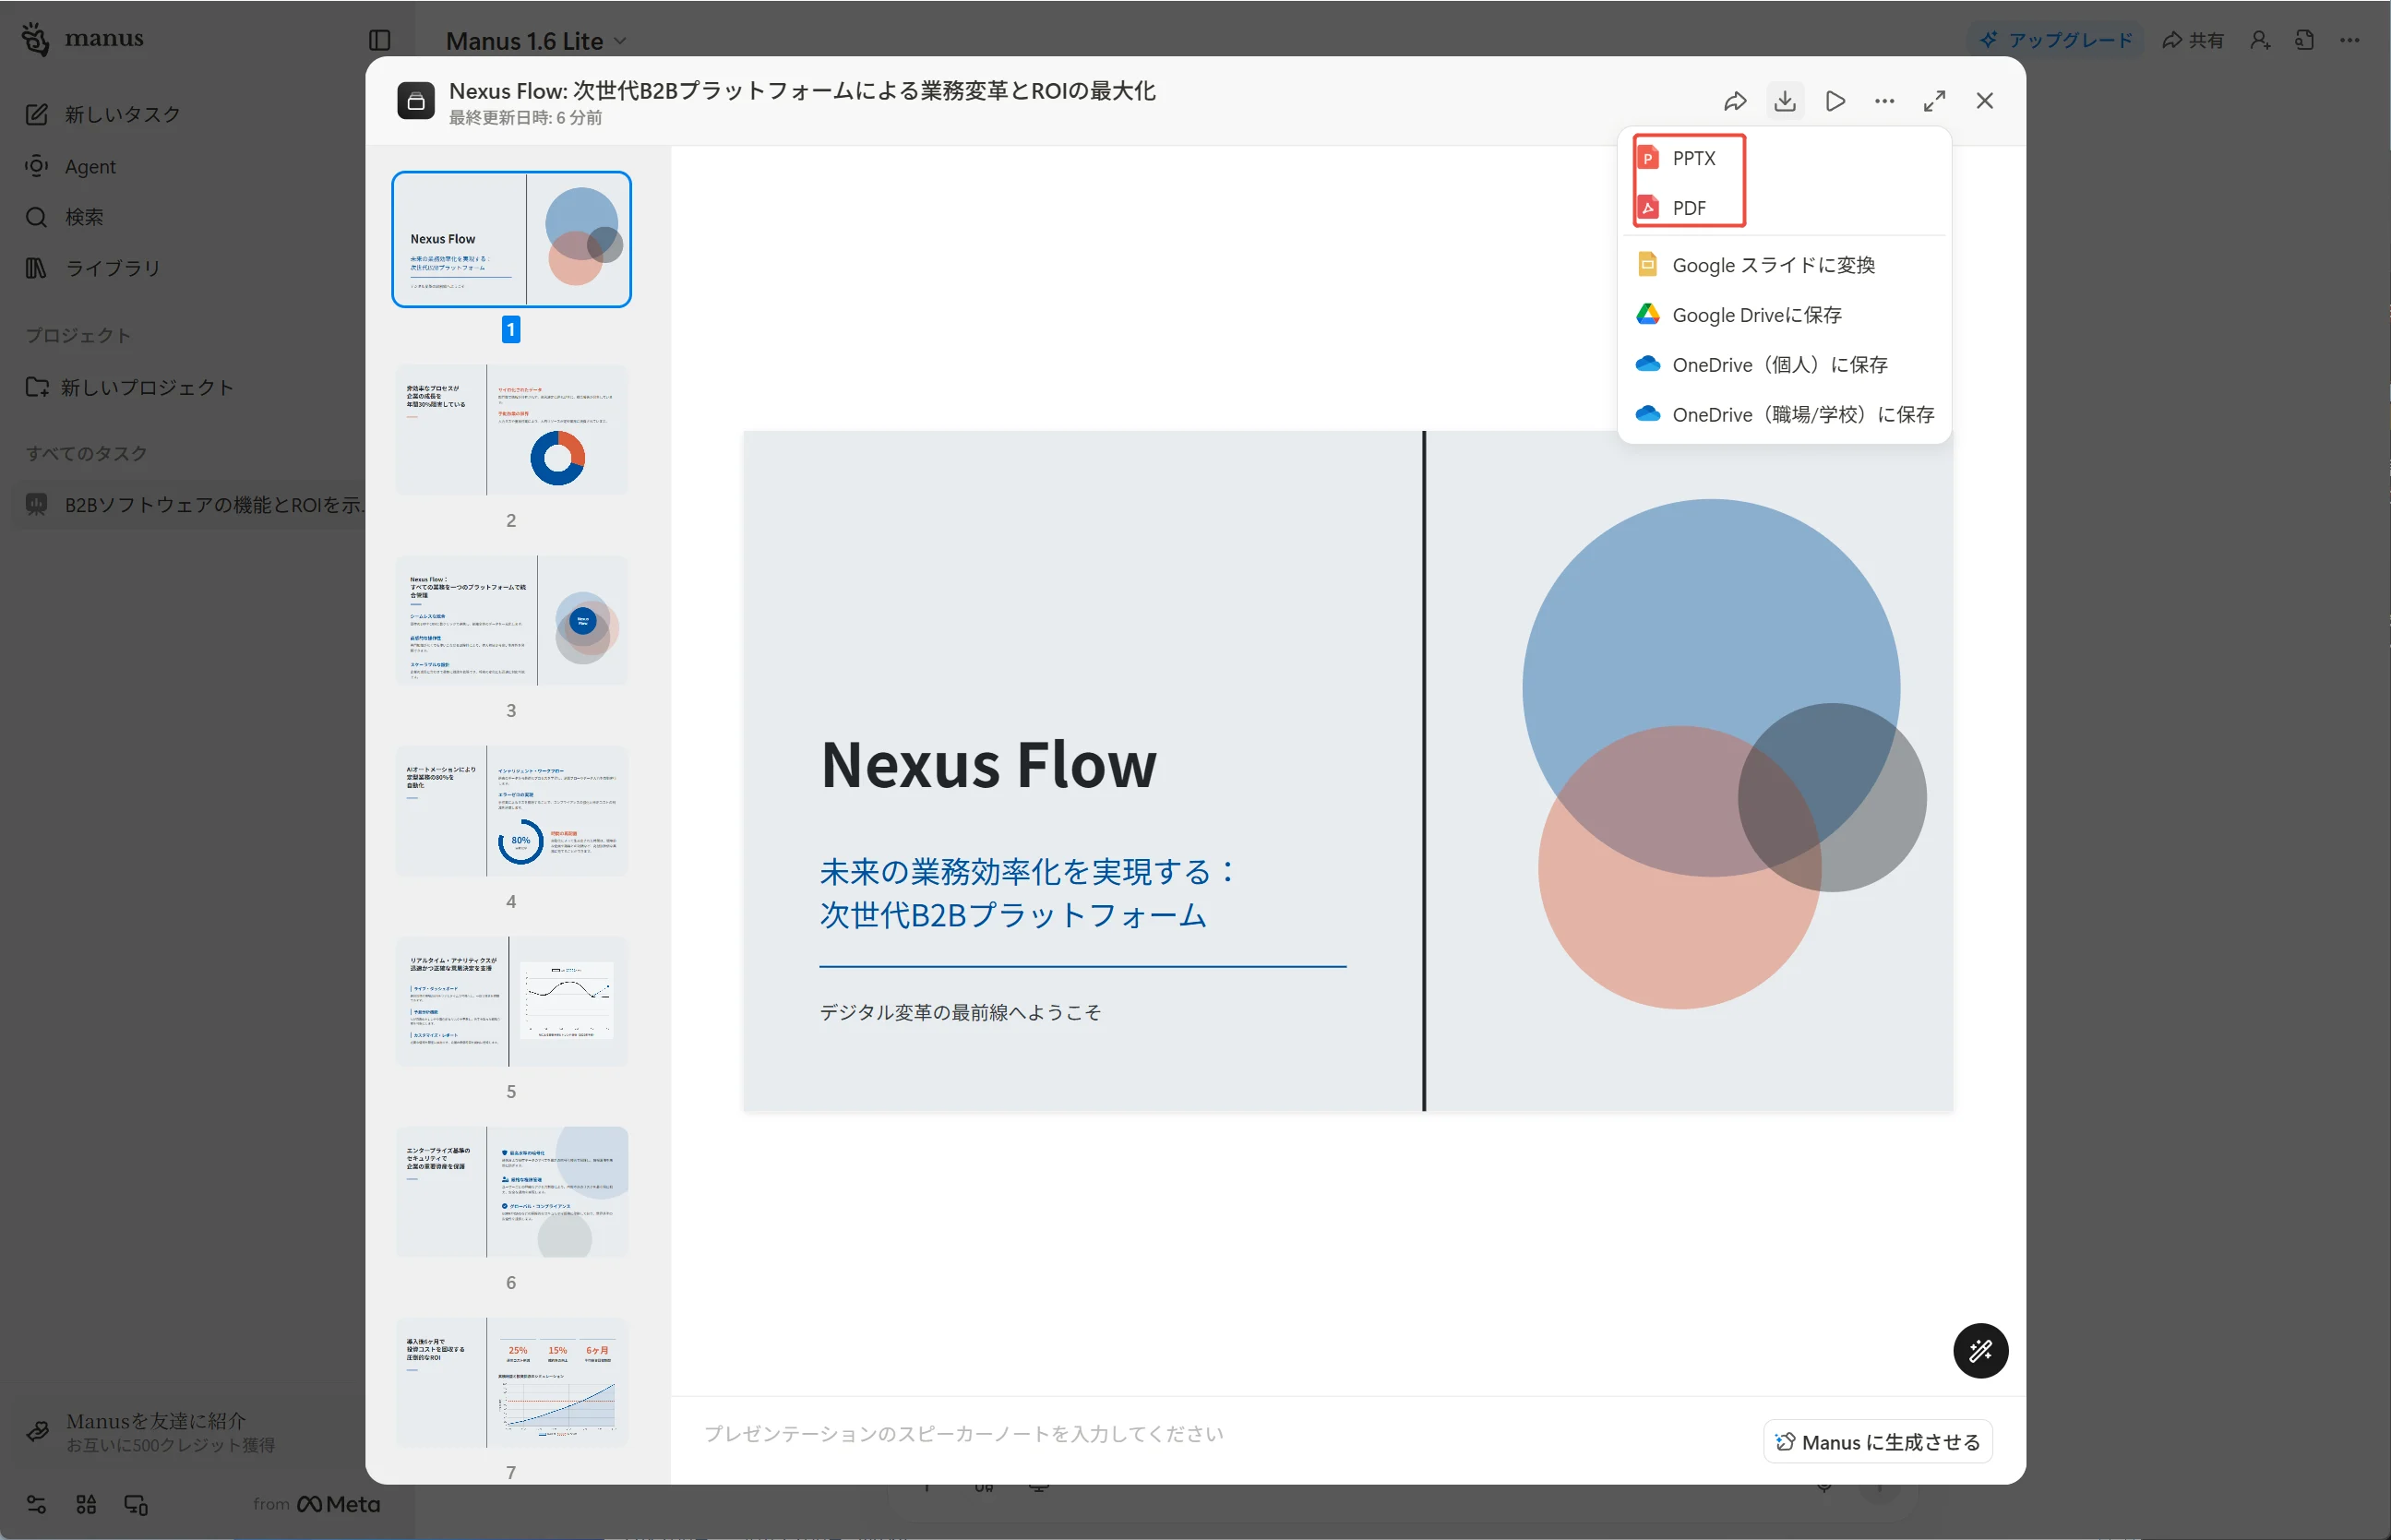Open the three-dot more options in presentation header

(1885, 101)
